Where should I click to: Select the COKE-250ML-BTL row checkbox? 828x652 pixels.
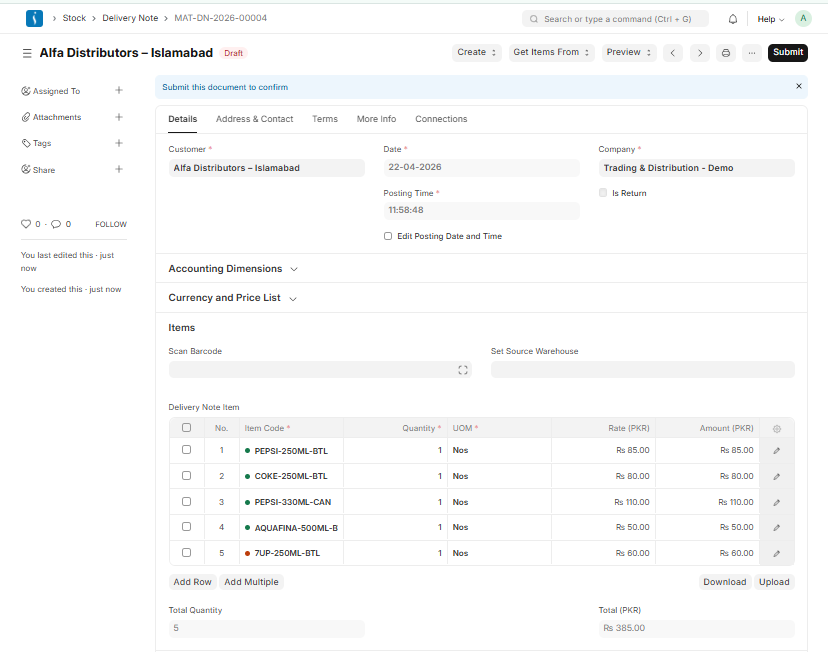186,476
